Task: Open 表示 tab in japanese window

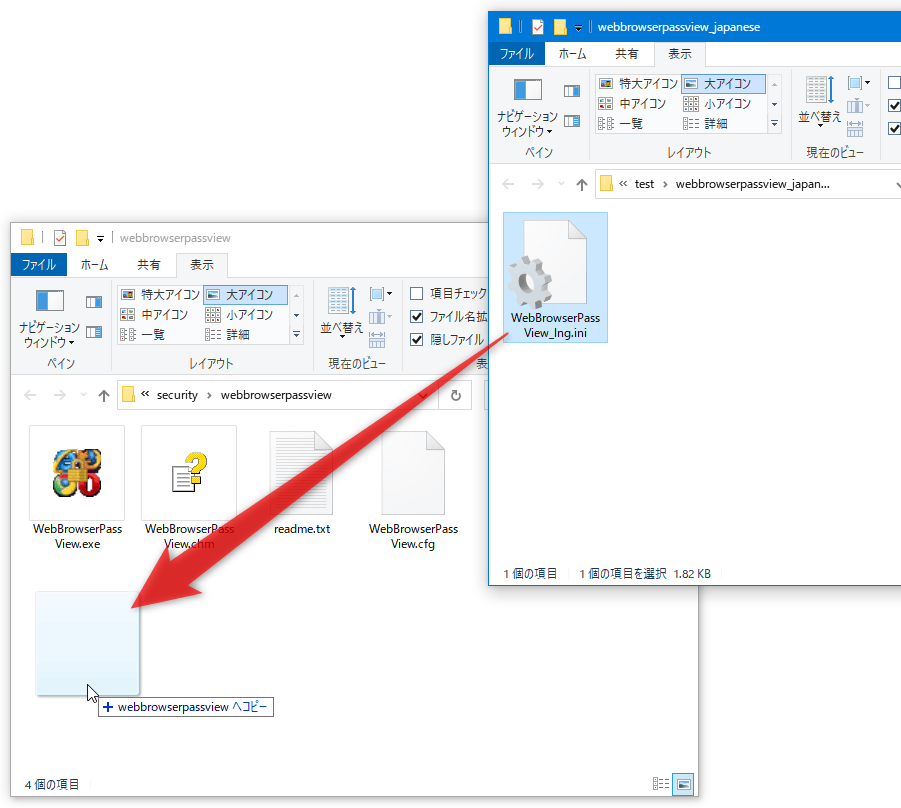Action: tap(680, 54)
